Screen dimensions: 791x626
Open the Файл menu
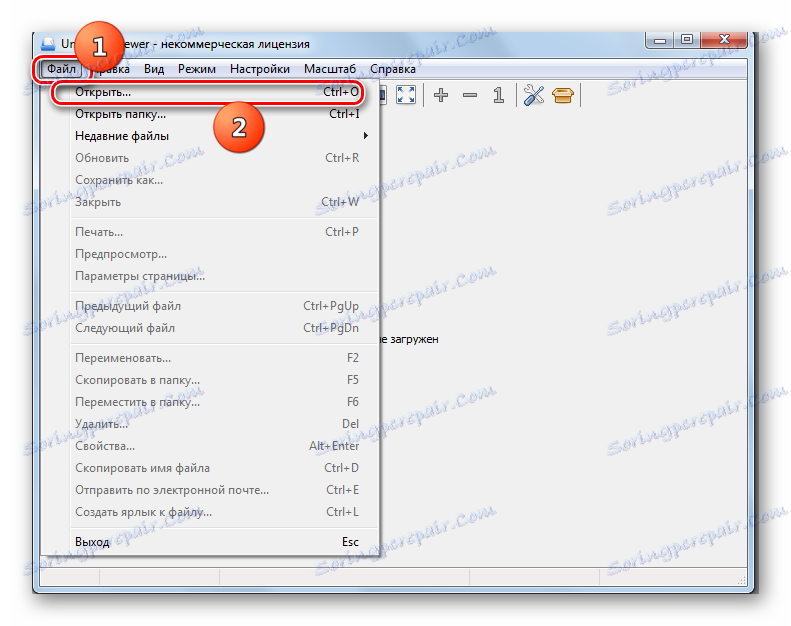click(x=61, y=69)
